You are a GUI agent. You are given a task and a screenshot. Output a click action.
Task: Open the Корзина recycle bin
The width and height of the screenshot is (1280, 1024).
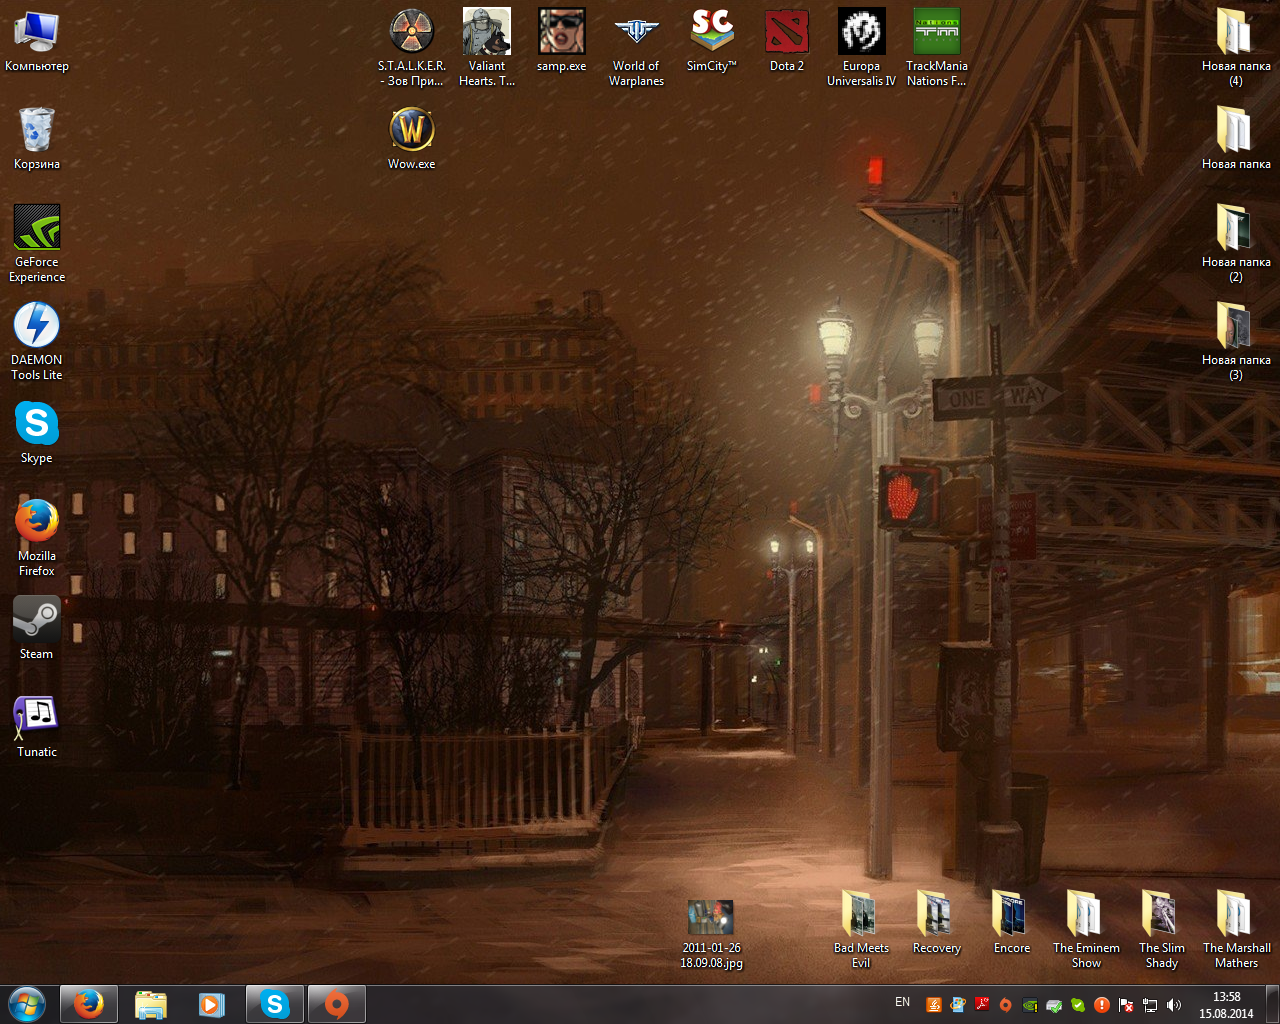(37, 139)
